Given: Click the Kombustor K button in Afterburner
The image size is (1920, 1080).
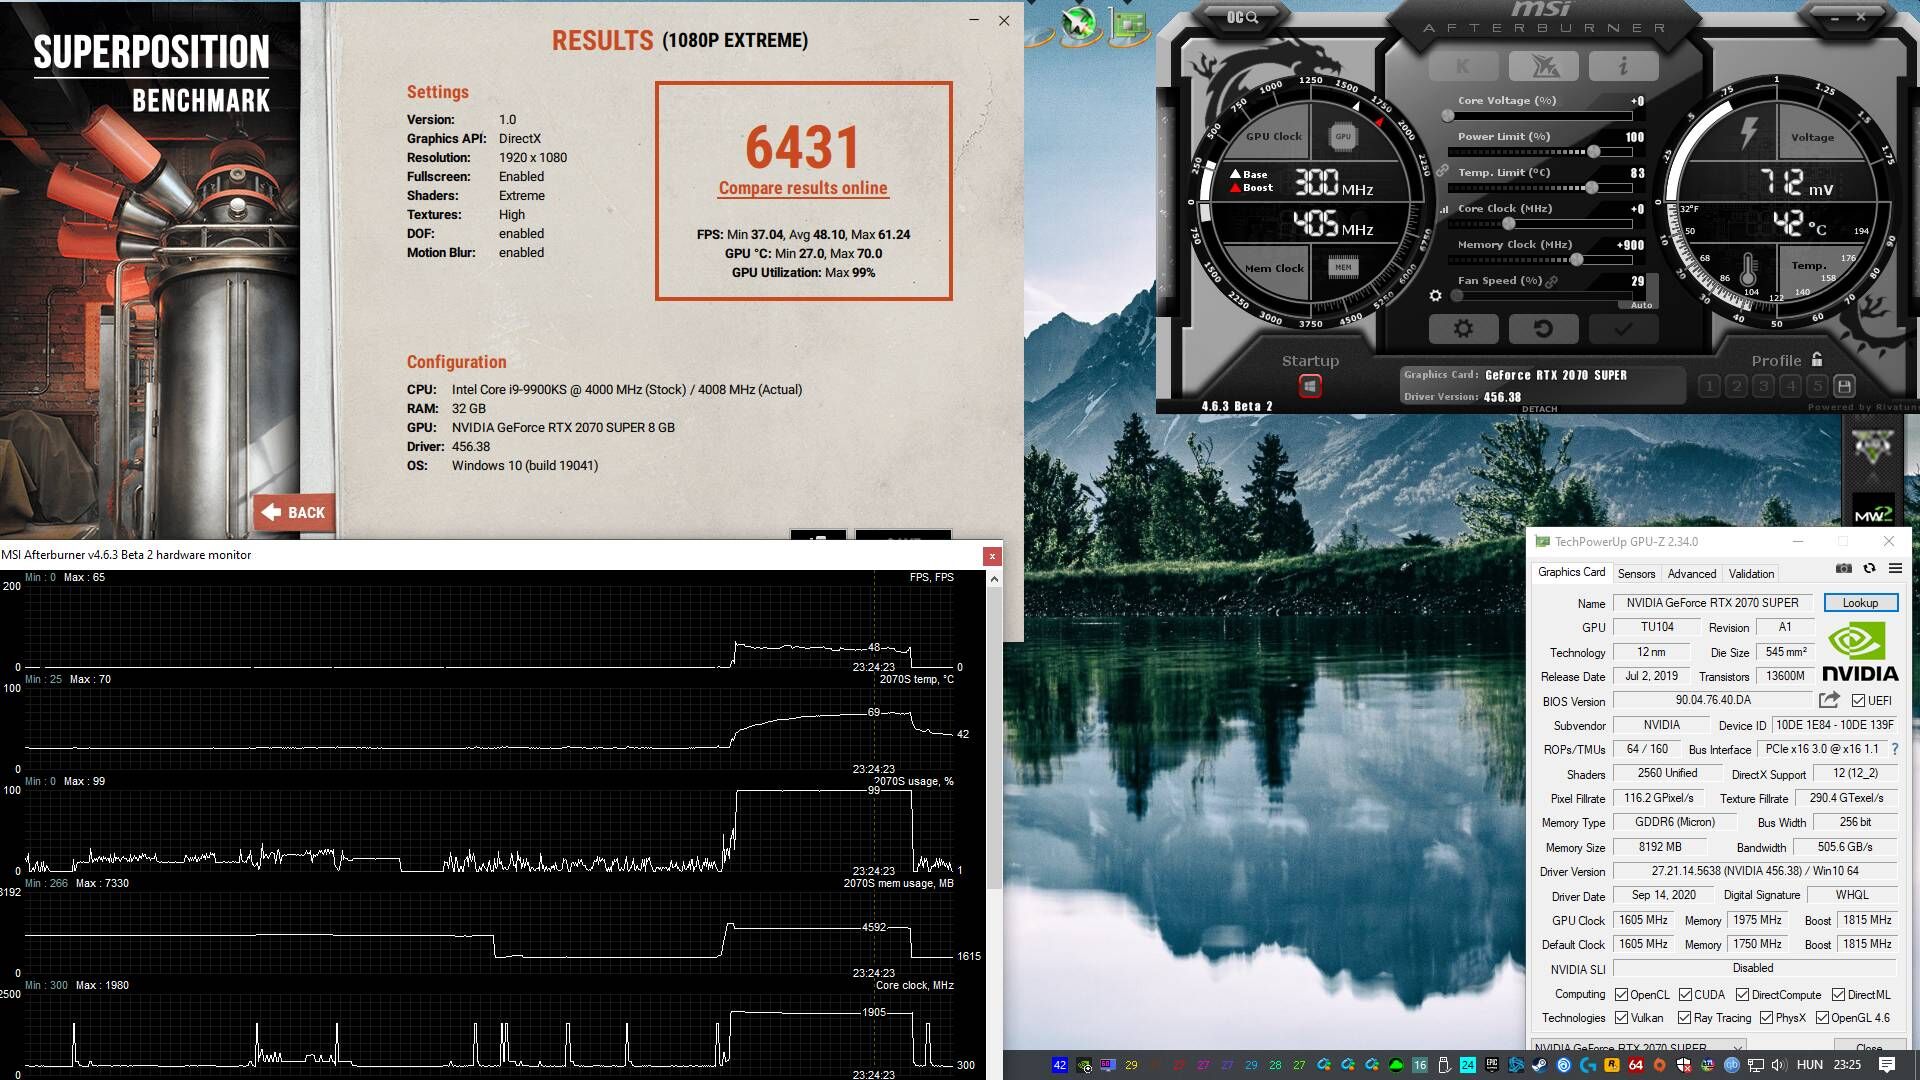Looking at the screenshot, I should click(1463, 66).
